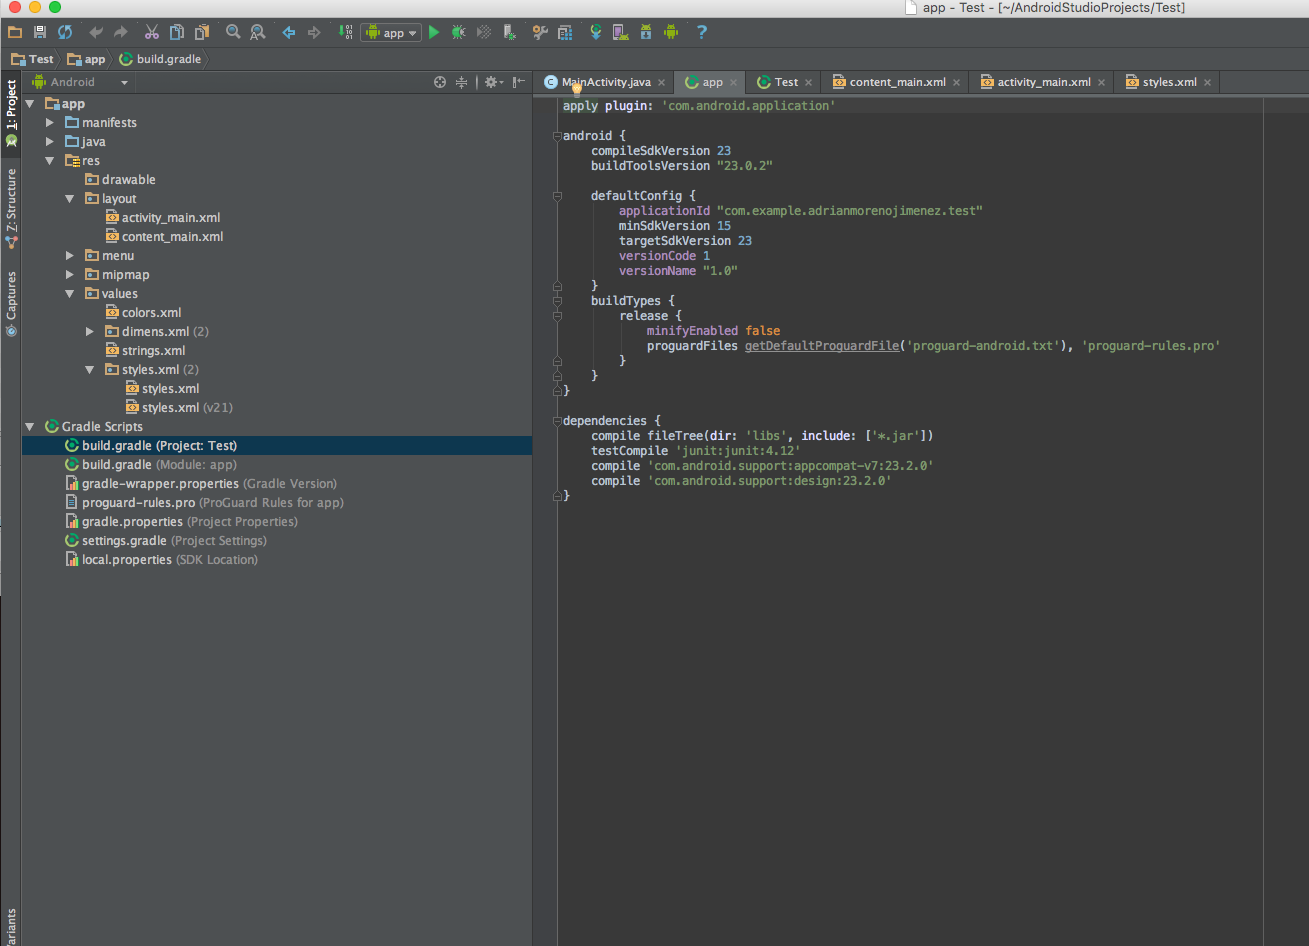Open Help with the question mark icon

(702, 32)
